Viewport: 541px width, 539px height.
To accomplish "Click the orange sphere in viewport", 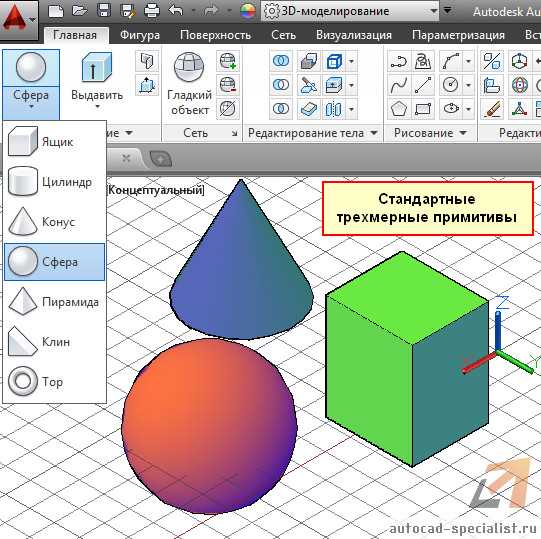I will coord(209,426).
